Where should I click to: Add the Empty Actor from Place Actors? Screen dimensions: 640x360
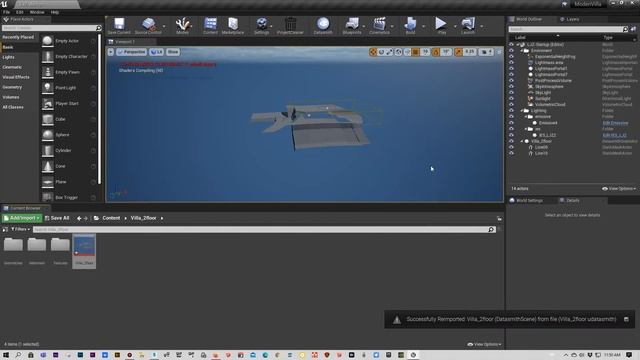(x=69, y=41)
